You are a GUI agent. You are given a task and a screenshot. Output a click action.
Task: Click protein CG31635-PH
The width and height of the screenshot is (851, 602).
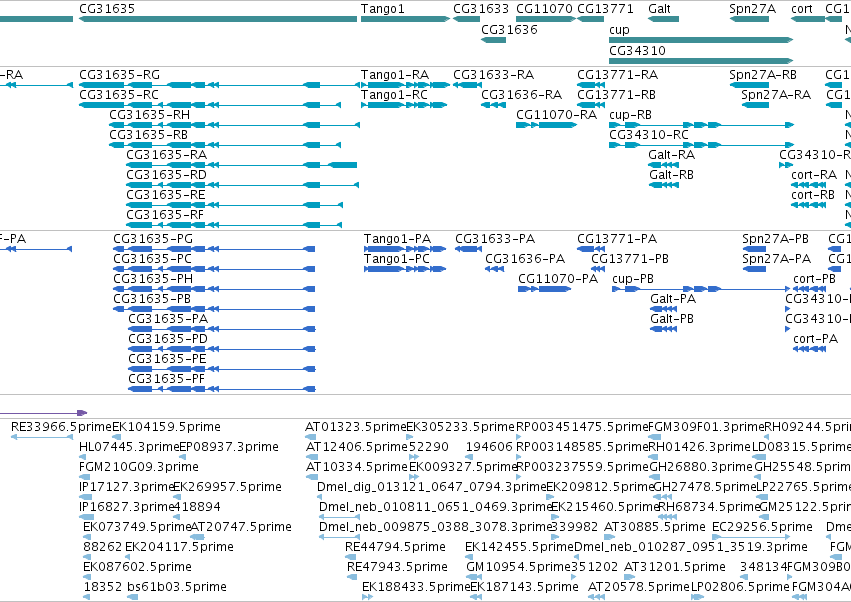(153, 279)
